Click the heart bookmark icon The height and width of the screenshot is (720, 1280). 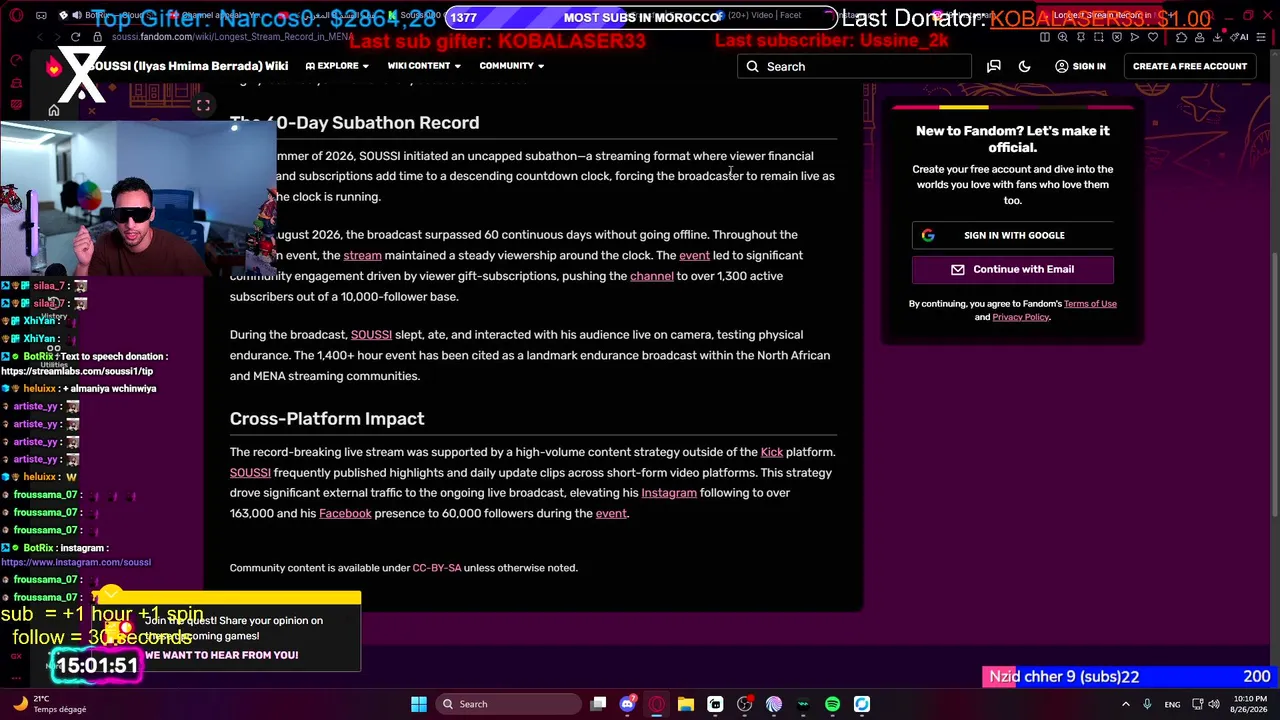point(1153,37)
